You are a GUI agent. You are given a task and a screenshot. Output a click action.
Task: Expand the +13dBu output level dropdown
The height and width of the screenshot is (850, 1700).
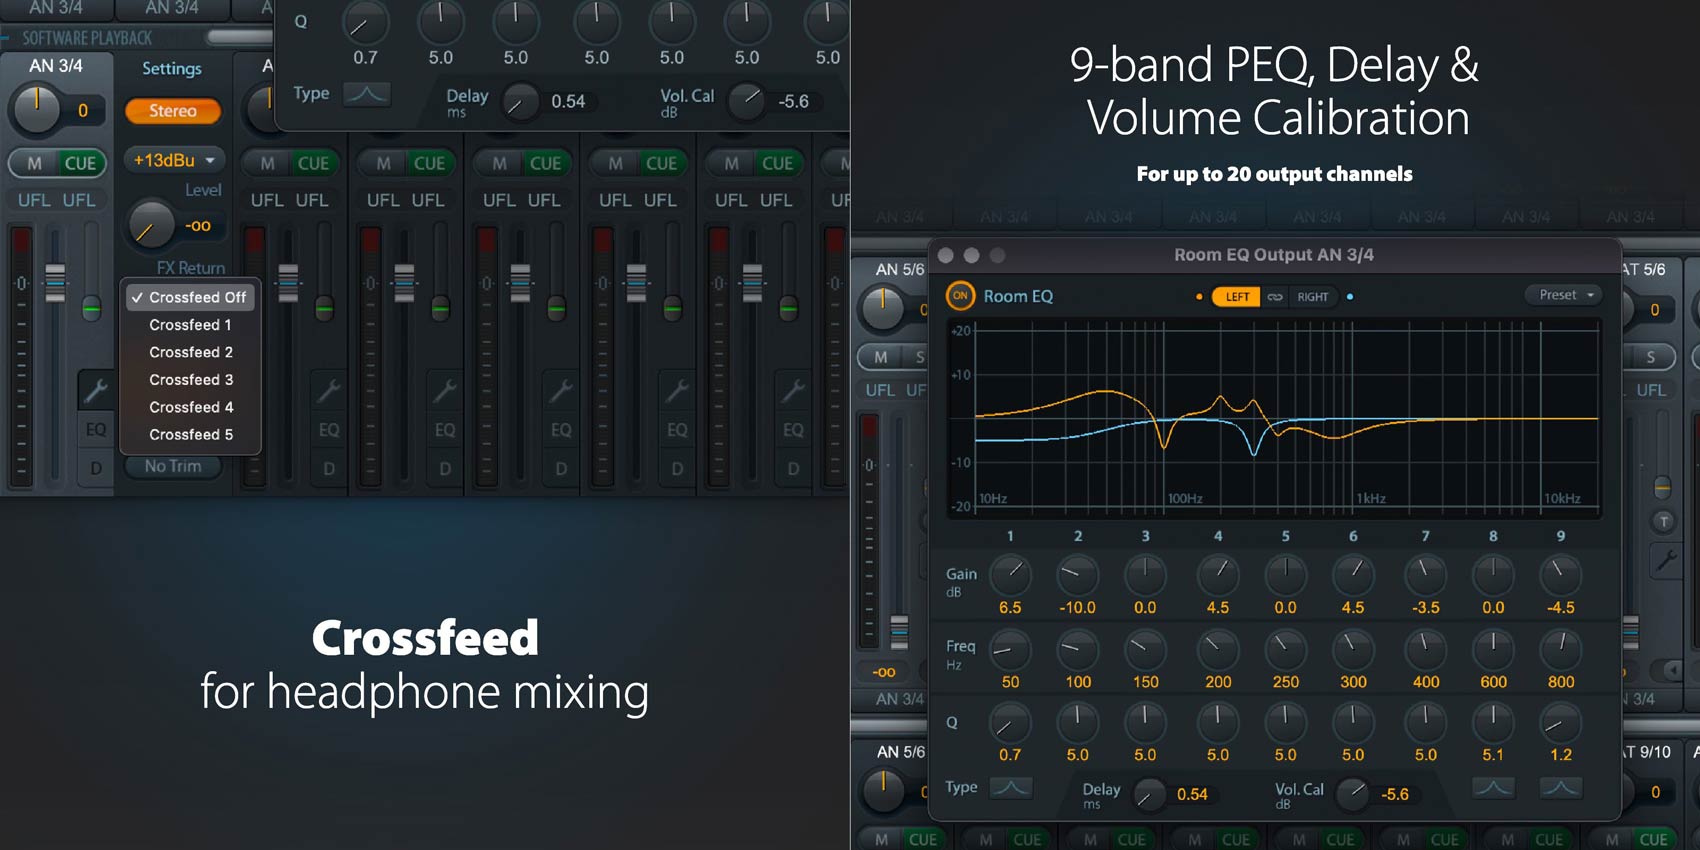tap(174, 160)
